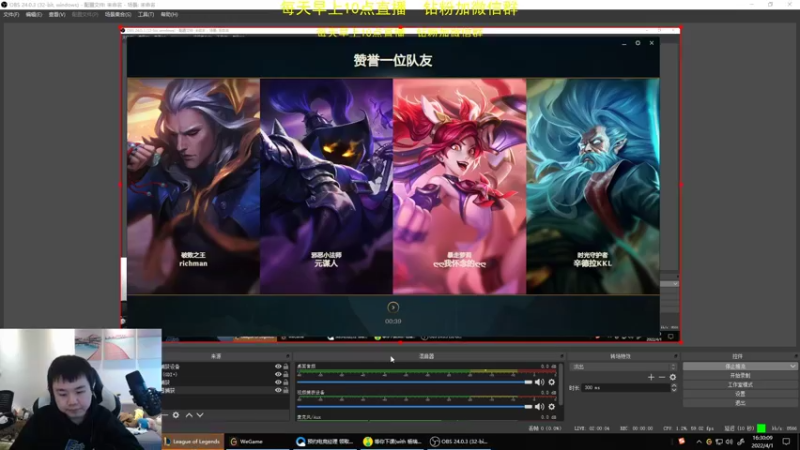Undock the 来源 sources panel via header icon
The width and height of the screenshot is (800, 450).
click(x=288, y=356)
